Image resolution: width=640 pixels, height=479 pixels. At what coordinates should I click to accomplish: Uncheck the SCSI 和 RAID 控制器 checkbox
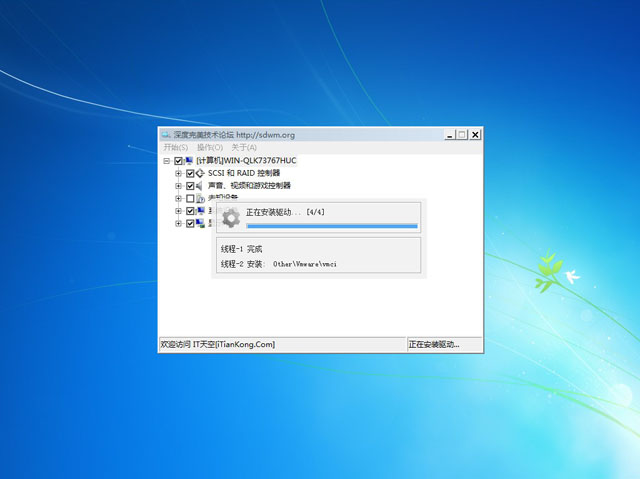point(190,173)
